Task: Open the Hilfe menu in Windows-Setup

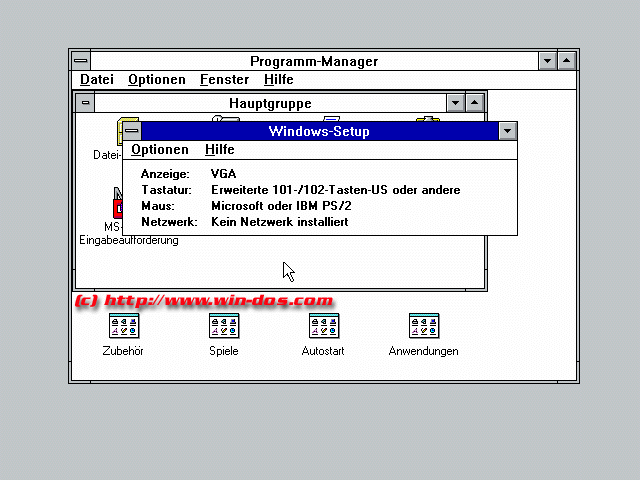Action: tap(219, 150)
